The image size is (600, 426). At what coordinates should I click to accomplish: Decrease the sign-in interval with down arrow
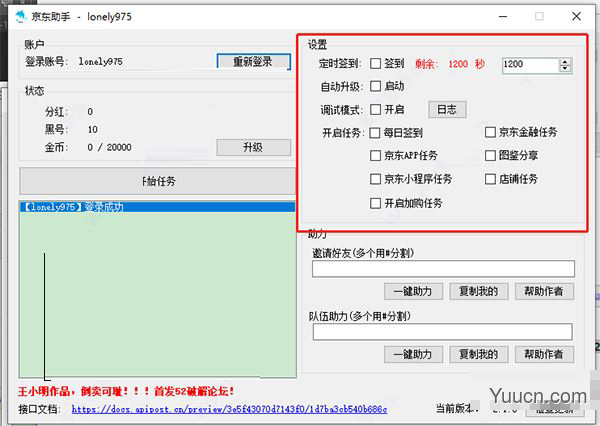565,69
